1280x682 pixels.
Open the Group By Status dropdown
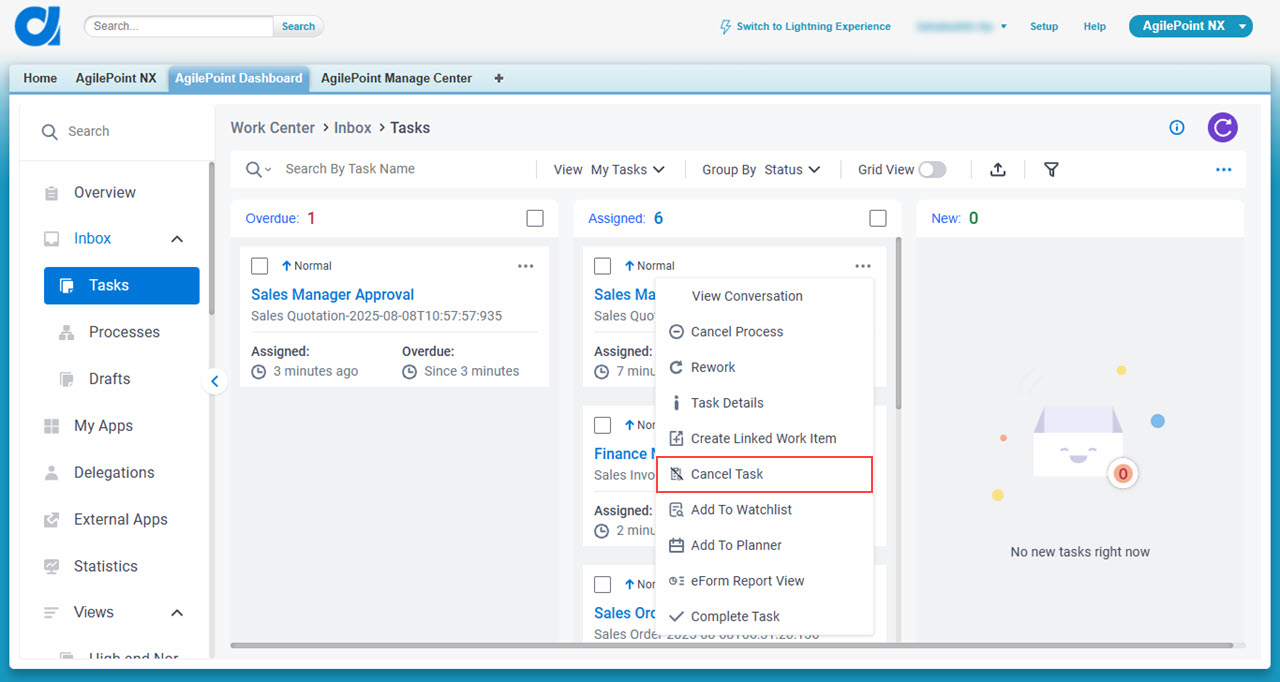761,170
